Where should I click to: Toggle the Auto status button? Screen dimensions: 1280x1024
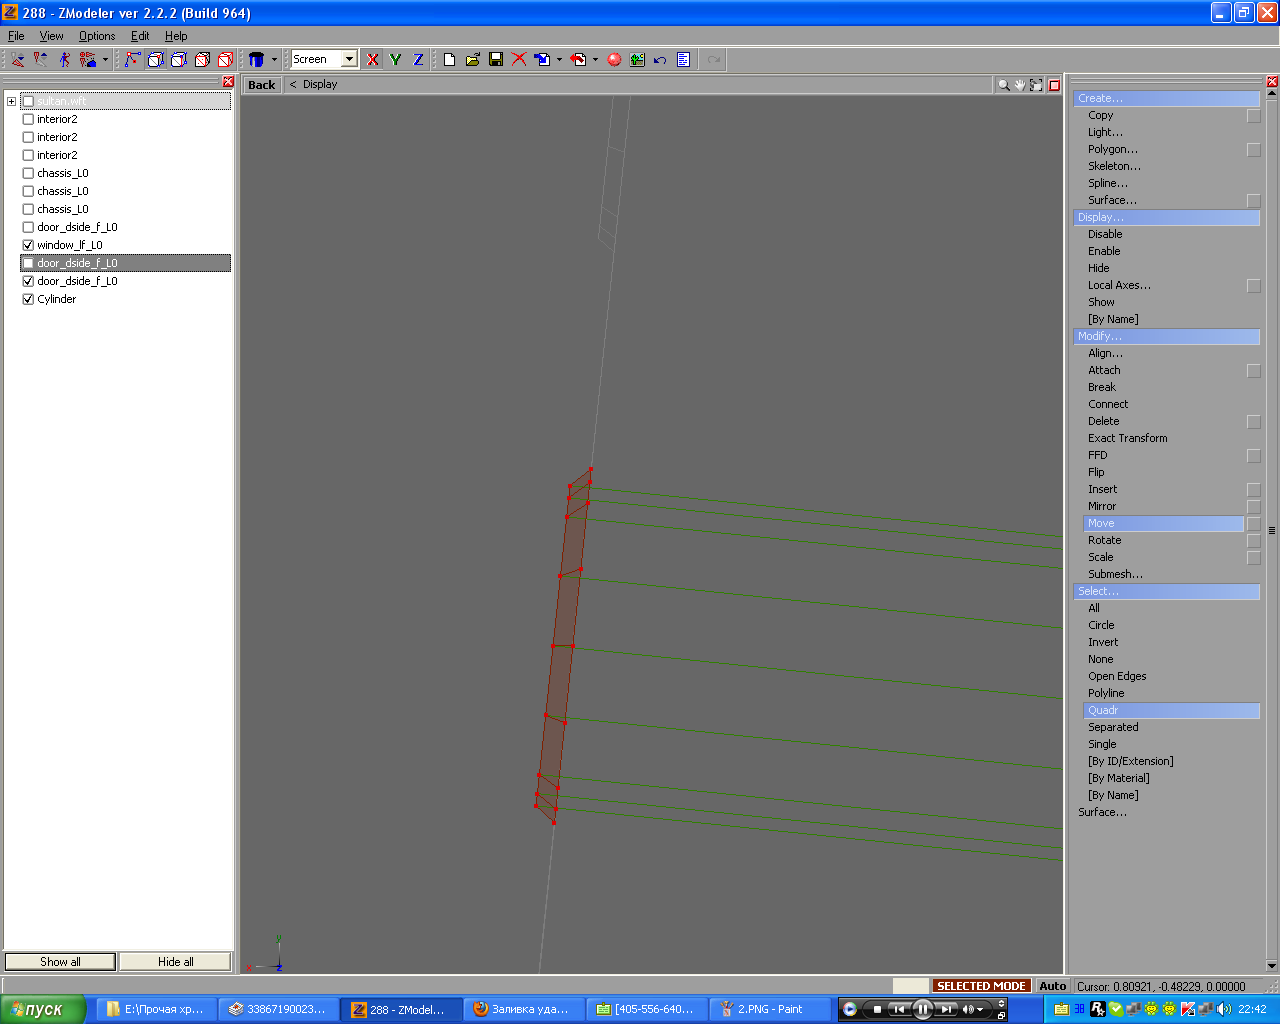point(1052,986)
